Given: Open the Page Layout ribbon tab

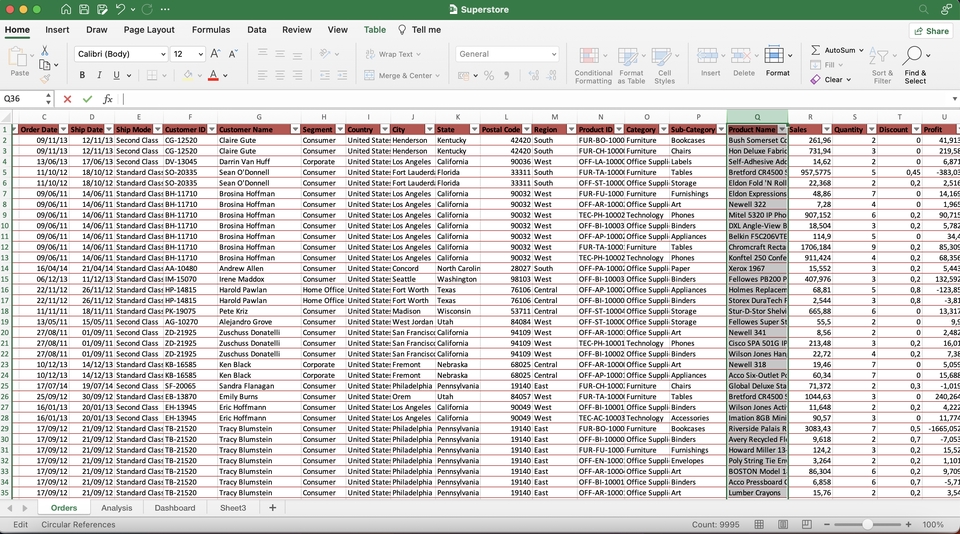Looking at the screenshot, I should click(149, 29).
